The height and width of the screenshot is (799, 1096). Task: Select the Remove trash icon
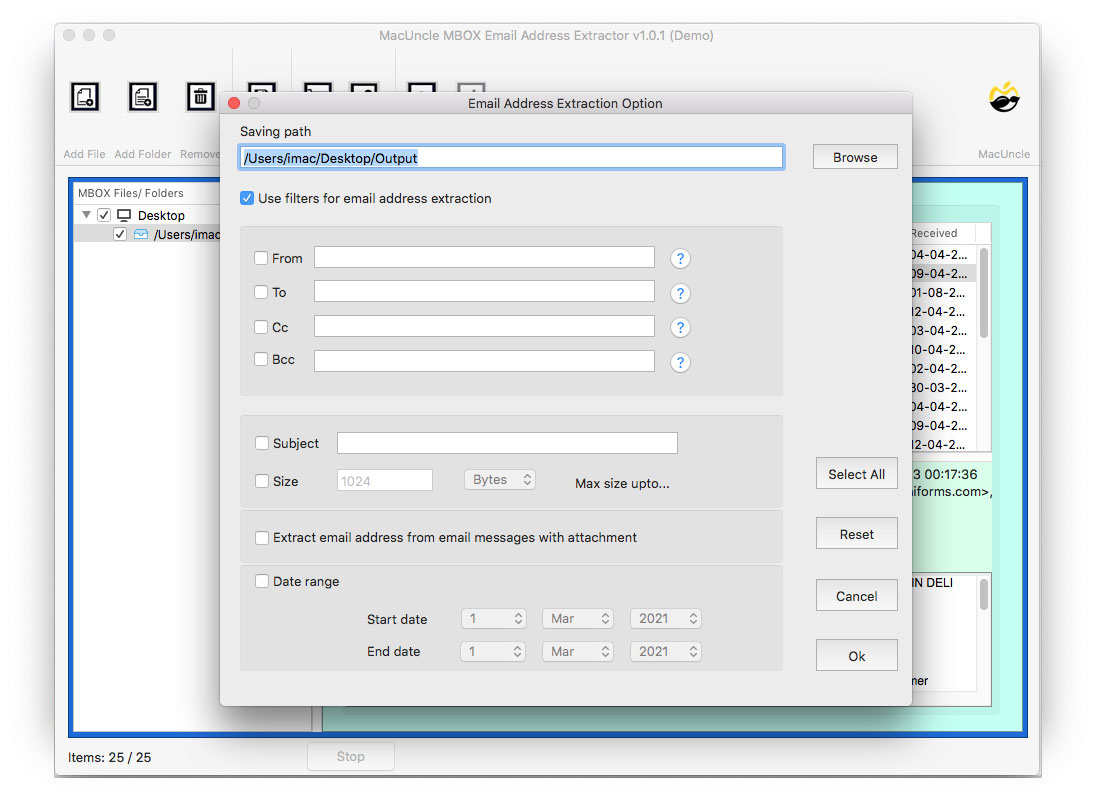(x=200, y=97)
